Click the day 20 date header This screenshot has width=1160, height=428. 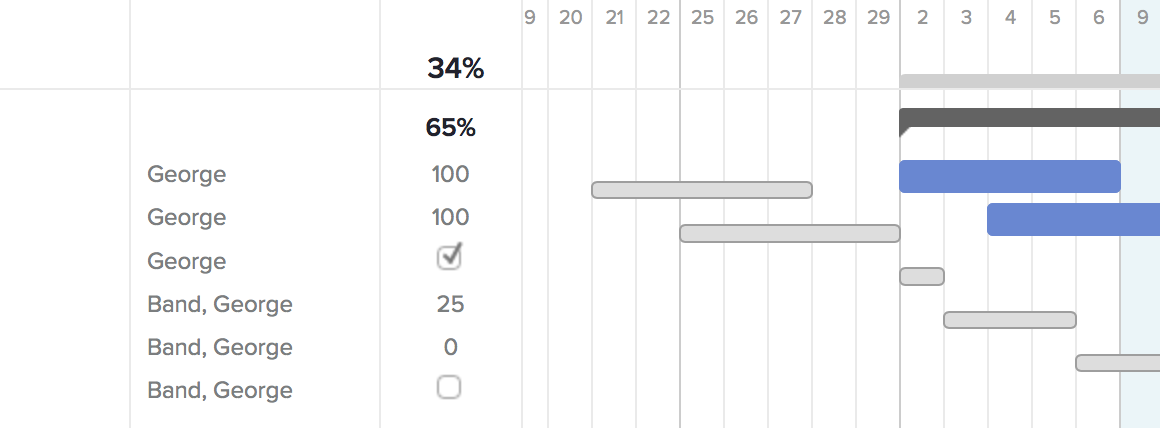570,17
